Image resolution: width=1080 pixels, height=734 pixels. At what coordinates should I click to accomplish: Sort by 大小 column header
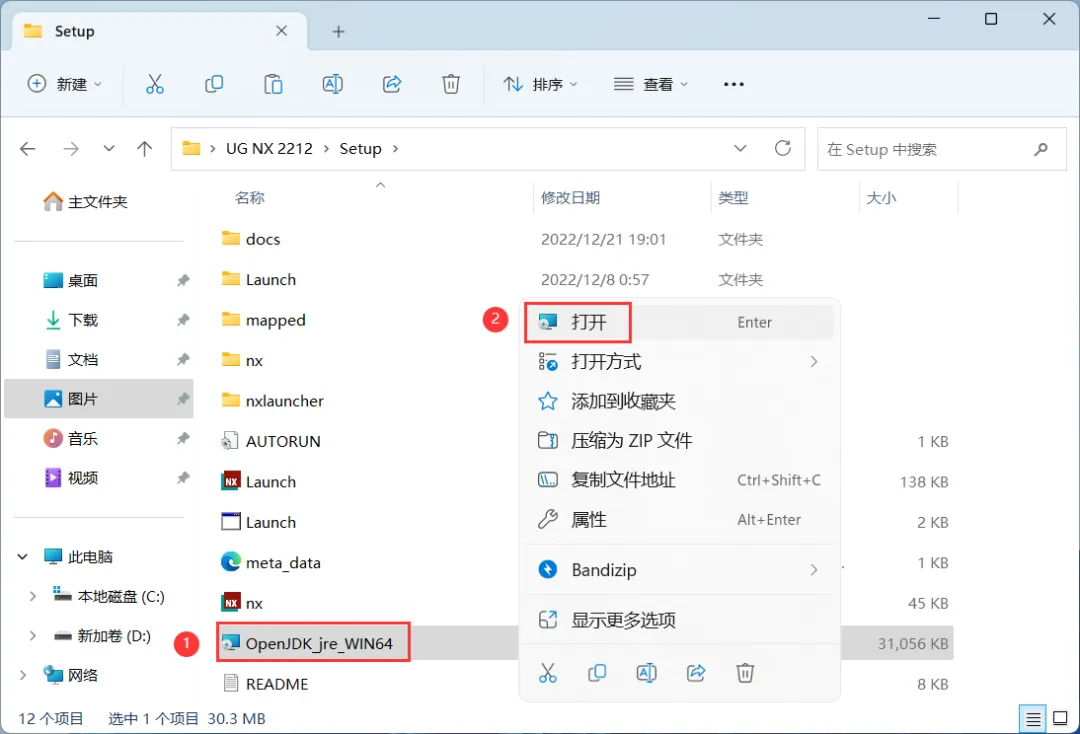pos(881,198)
